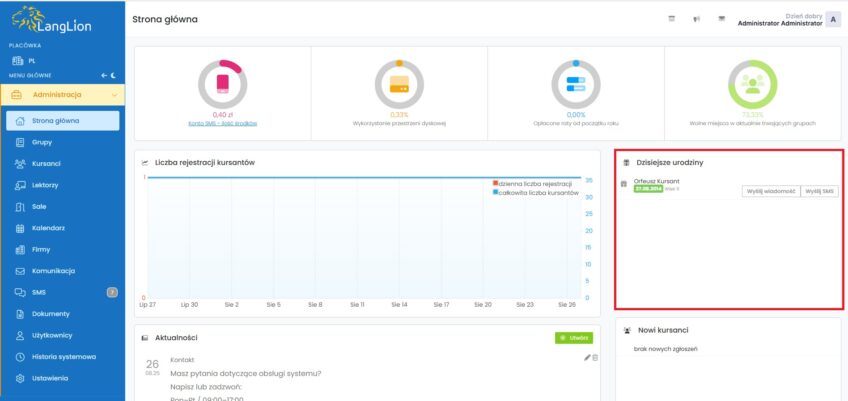Click the Firmy buildings icon
The height and width of the screenshot is (401, 848).
pyautogui.click(x=21, y=249)
